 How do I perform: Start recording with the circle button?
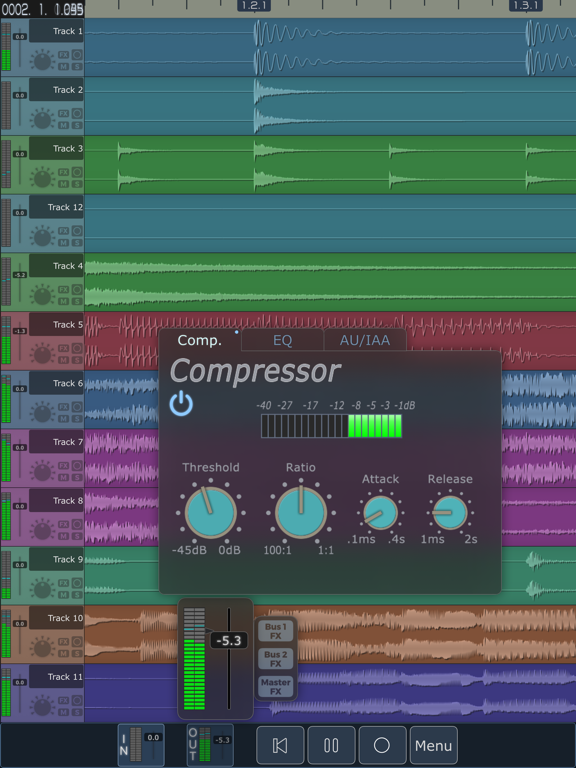[x=382, y=745]
